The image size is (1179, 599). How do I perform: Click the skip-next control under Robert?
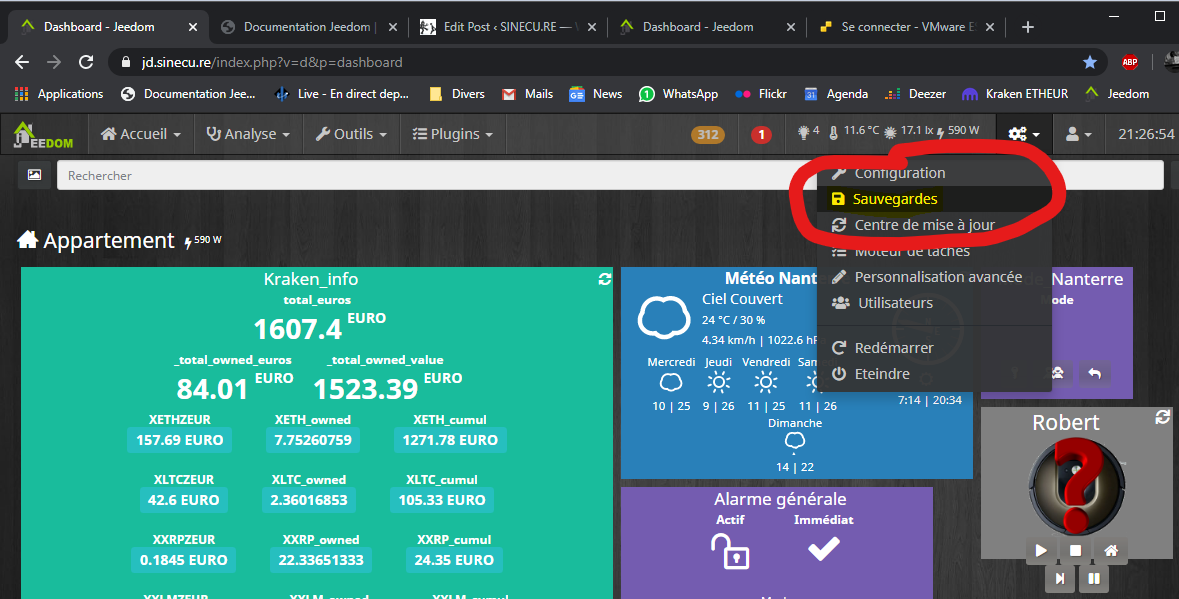coord(1059,578)
